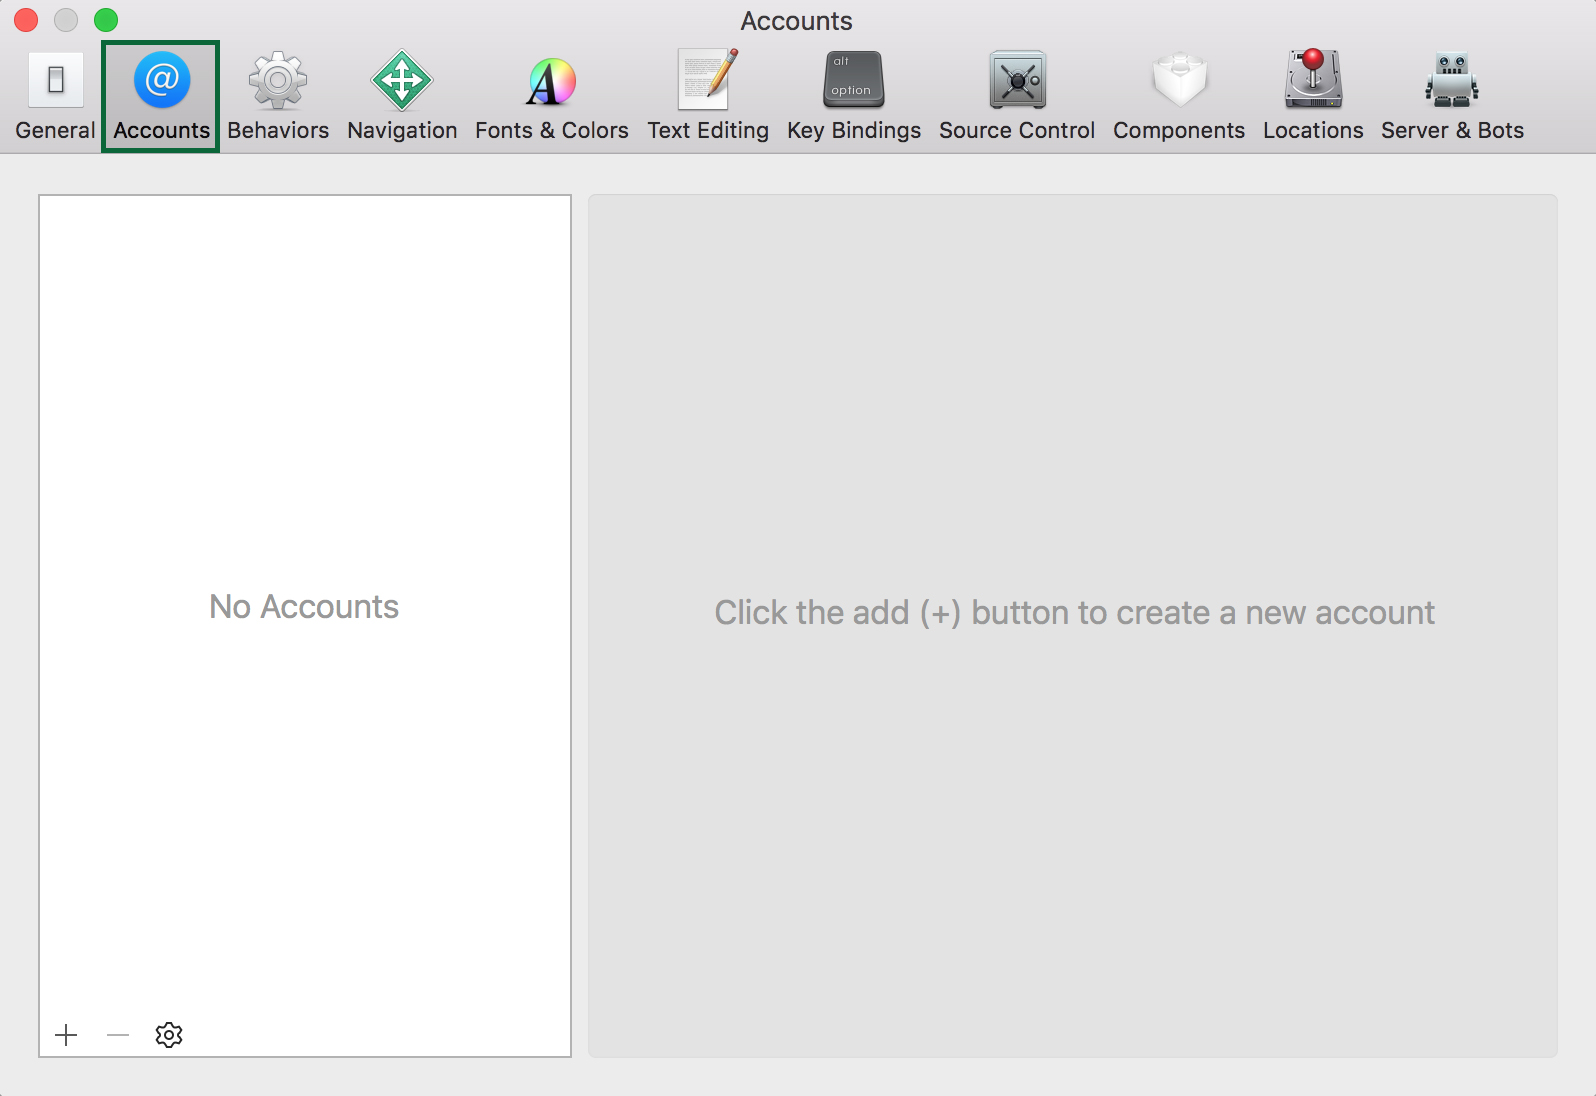Show Source Control preferences
Viewport: 1596px width, 1096px height.
coord(1017,97)
